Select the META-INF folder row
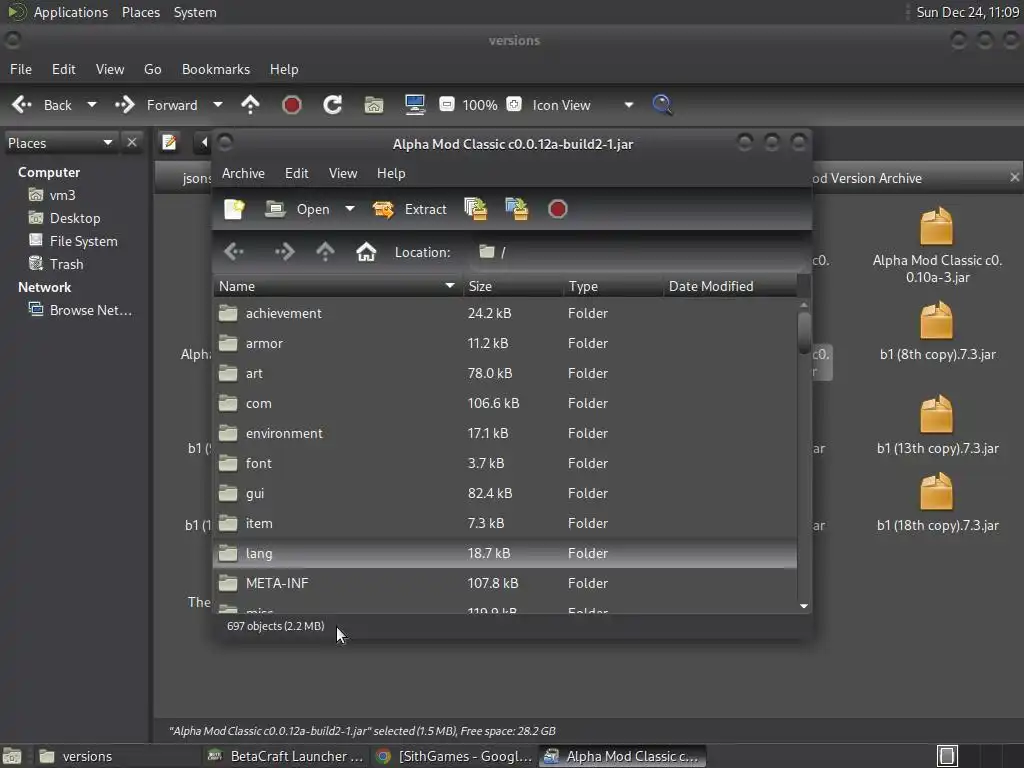 (x=505, y=584)
